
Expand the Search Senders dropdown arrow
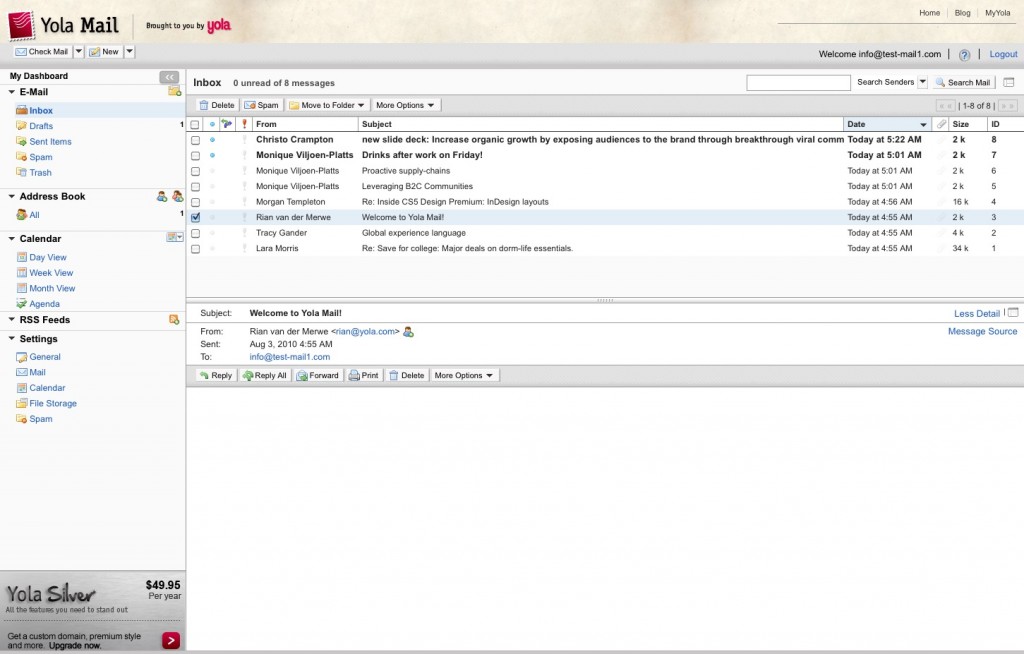click(922, 82)
